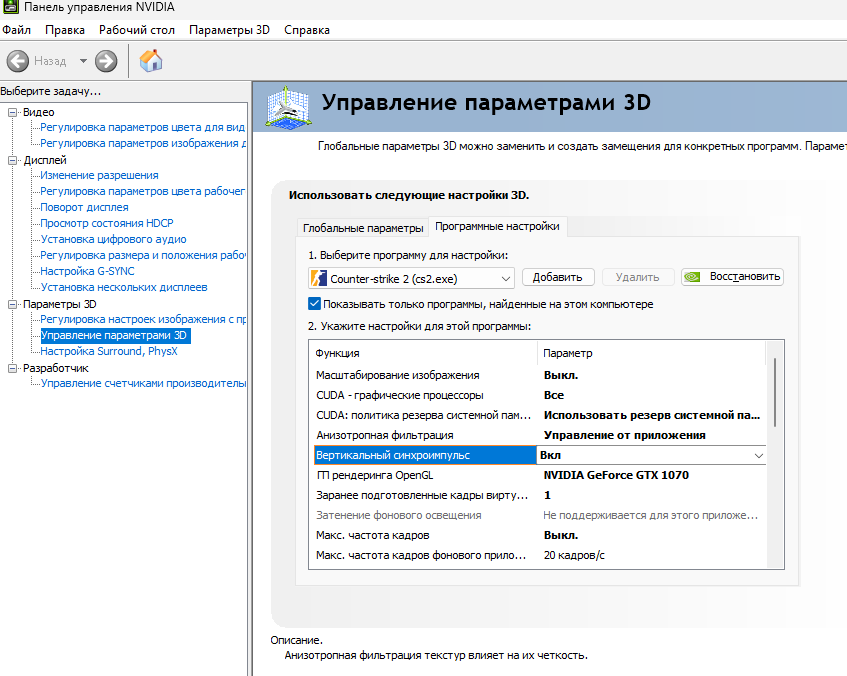Viewport: 847px width, 676px height.
Task: Open Поворот дисплея in the tree
Action: tap(84, 208)
